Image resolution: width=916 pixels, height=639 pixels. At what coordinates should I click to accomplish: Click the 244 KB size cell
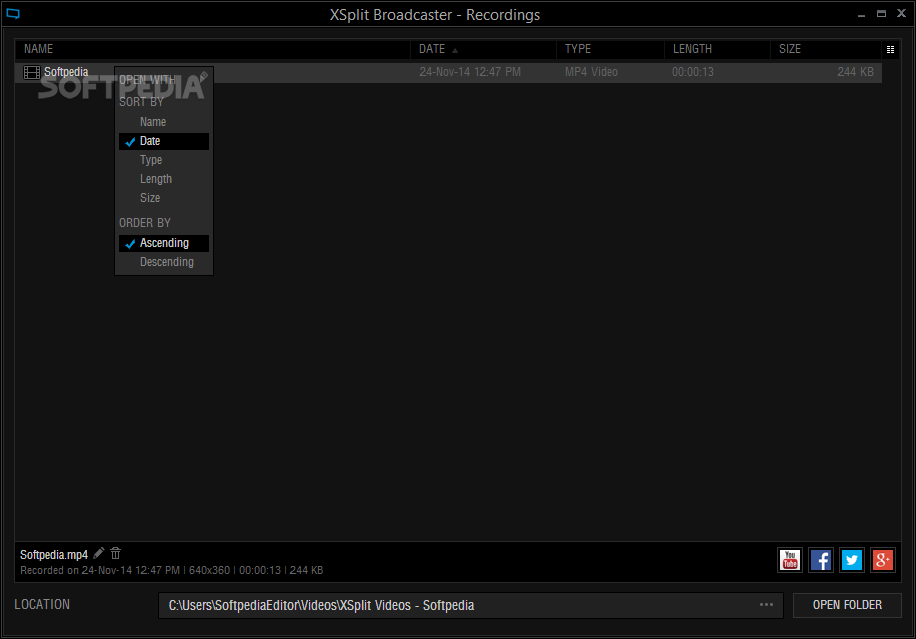855,72
